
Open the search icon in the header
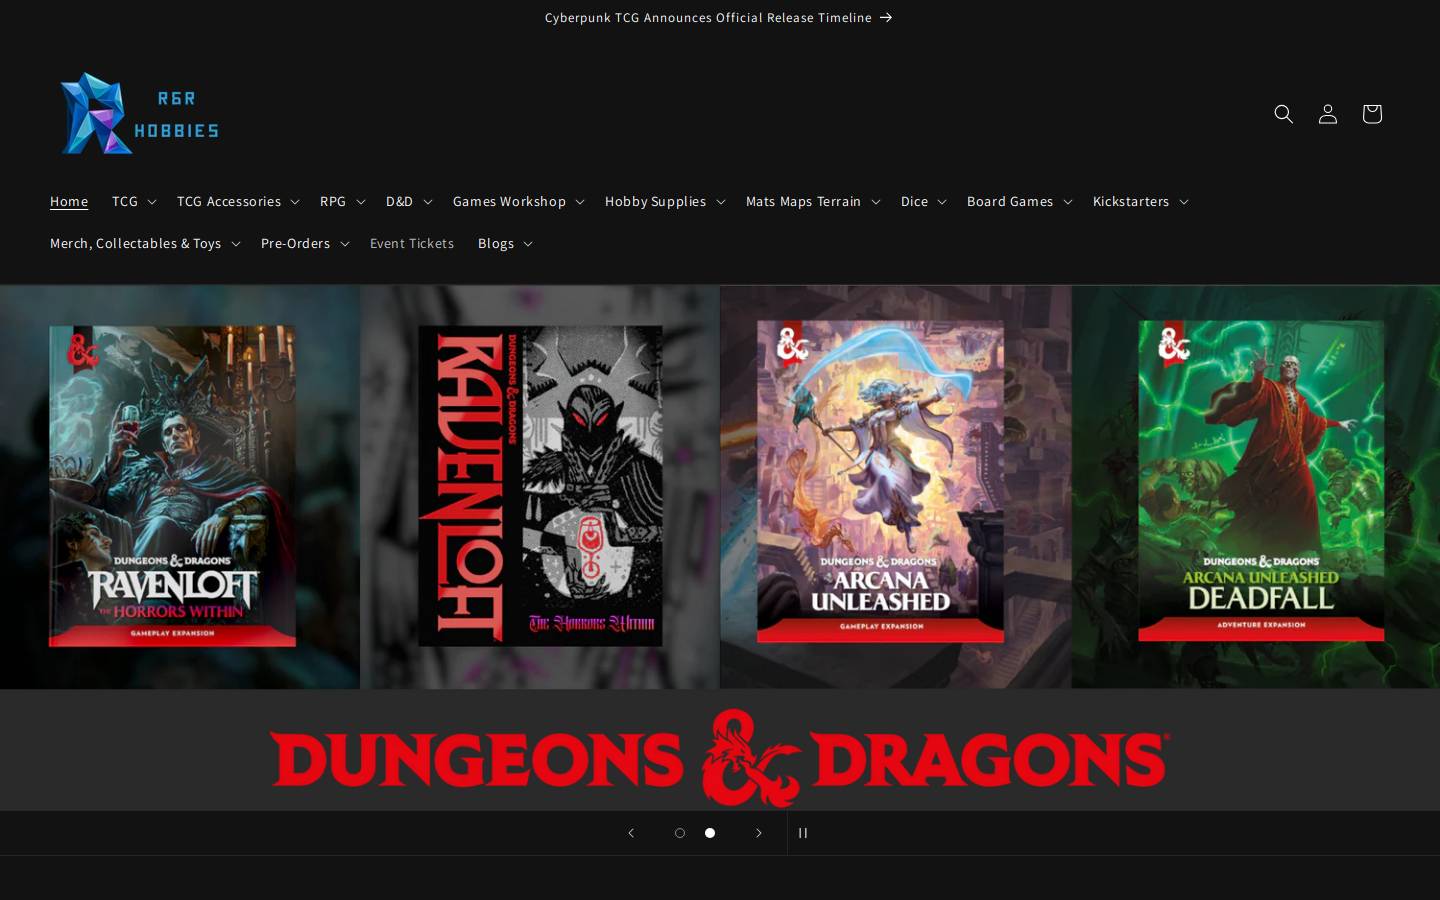pyautogui.click(x=1284, y=114)
